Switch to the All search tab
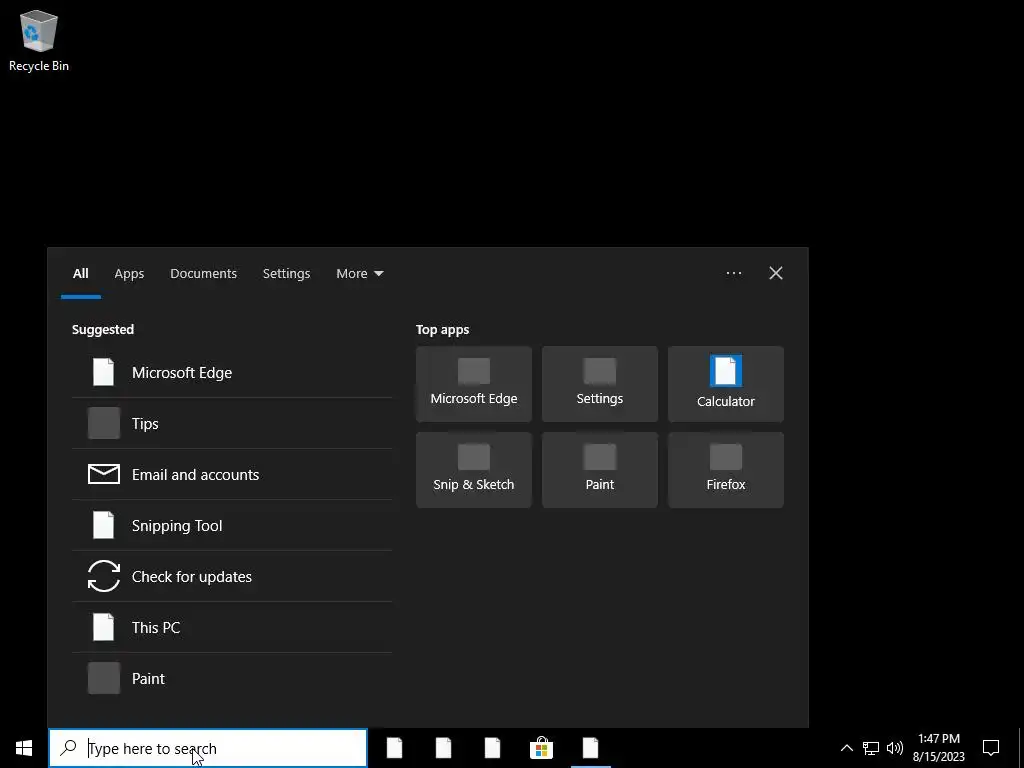This screenshot has width=1024, height=768. coord(80,274)
